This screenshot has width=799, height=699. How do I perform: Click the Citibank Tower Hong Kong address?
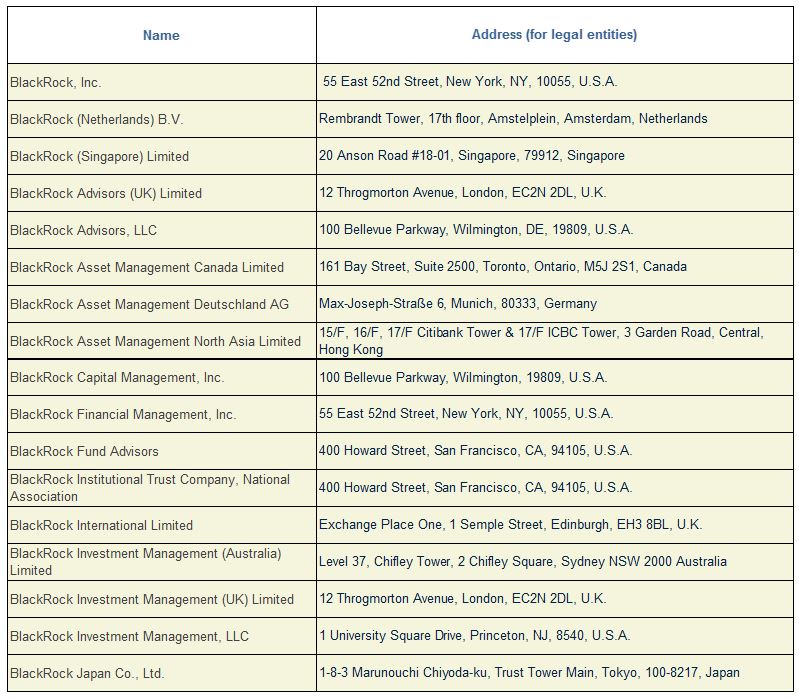[x=541, y=341]
